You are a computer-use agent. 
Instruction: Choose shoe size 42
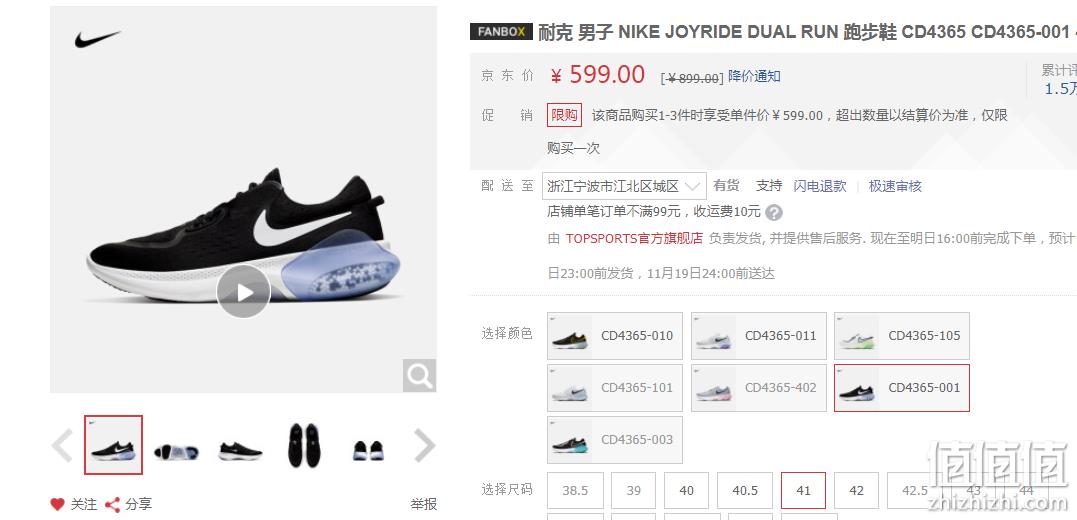pos(856,490)
